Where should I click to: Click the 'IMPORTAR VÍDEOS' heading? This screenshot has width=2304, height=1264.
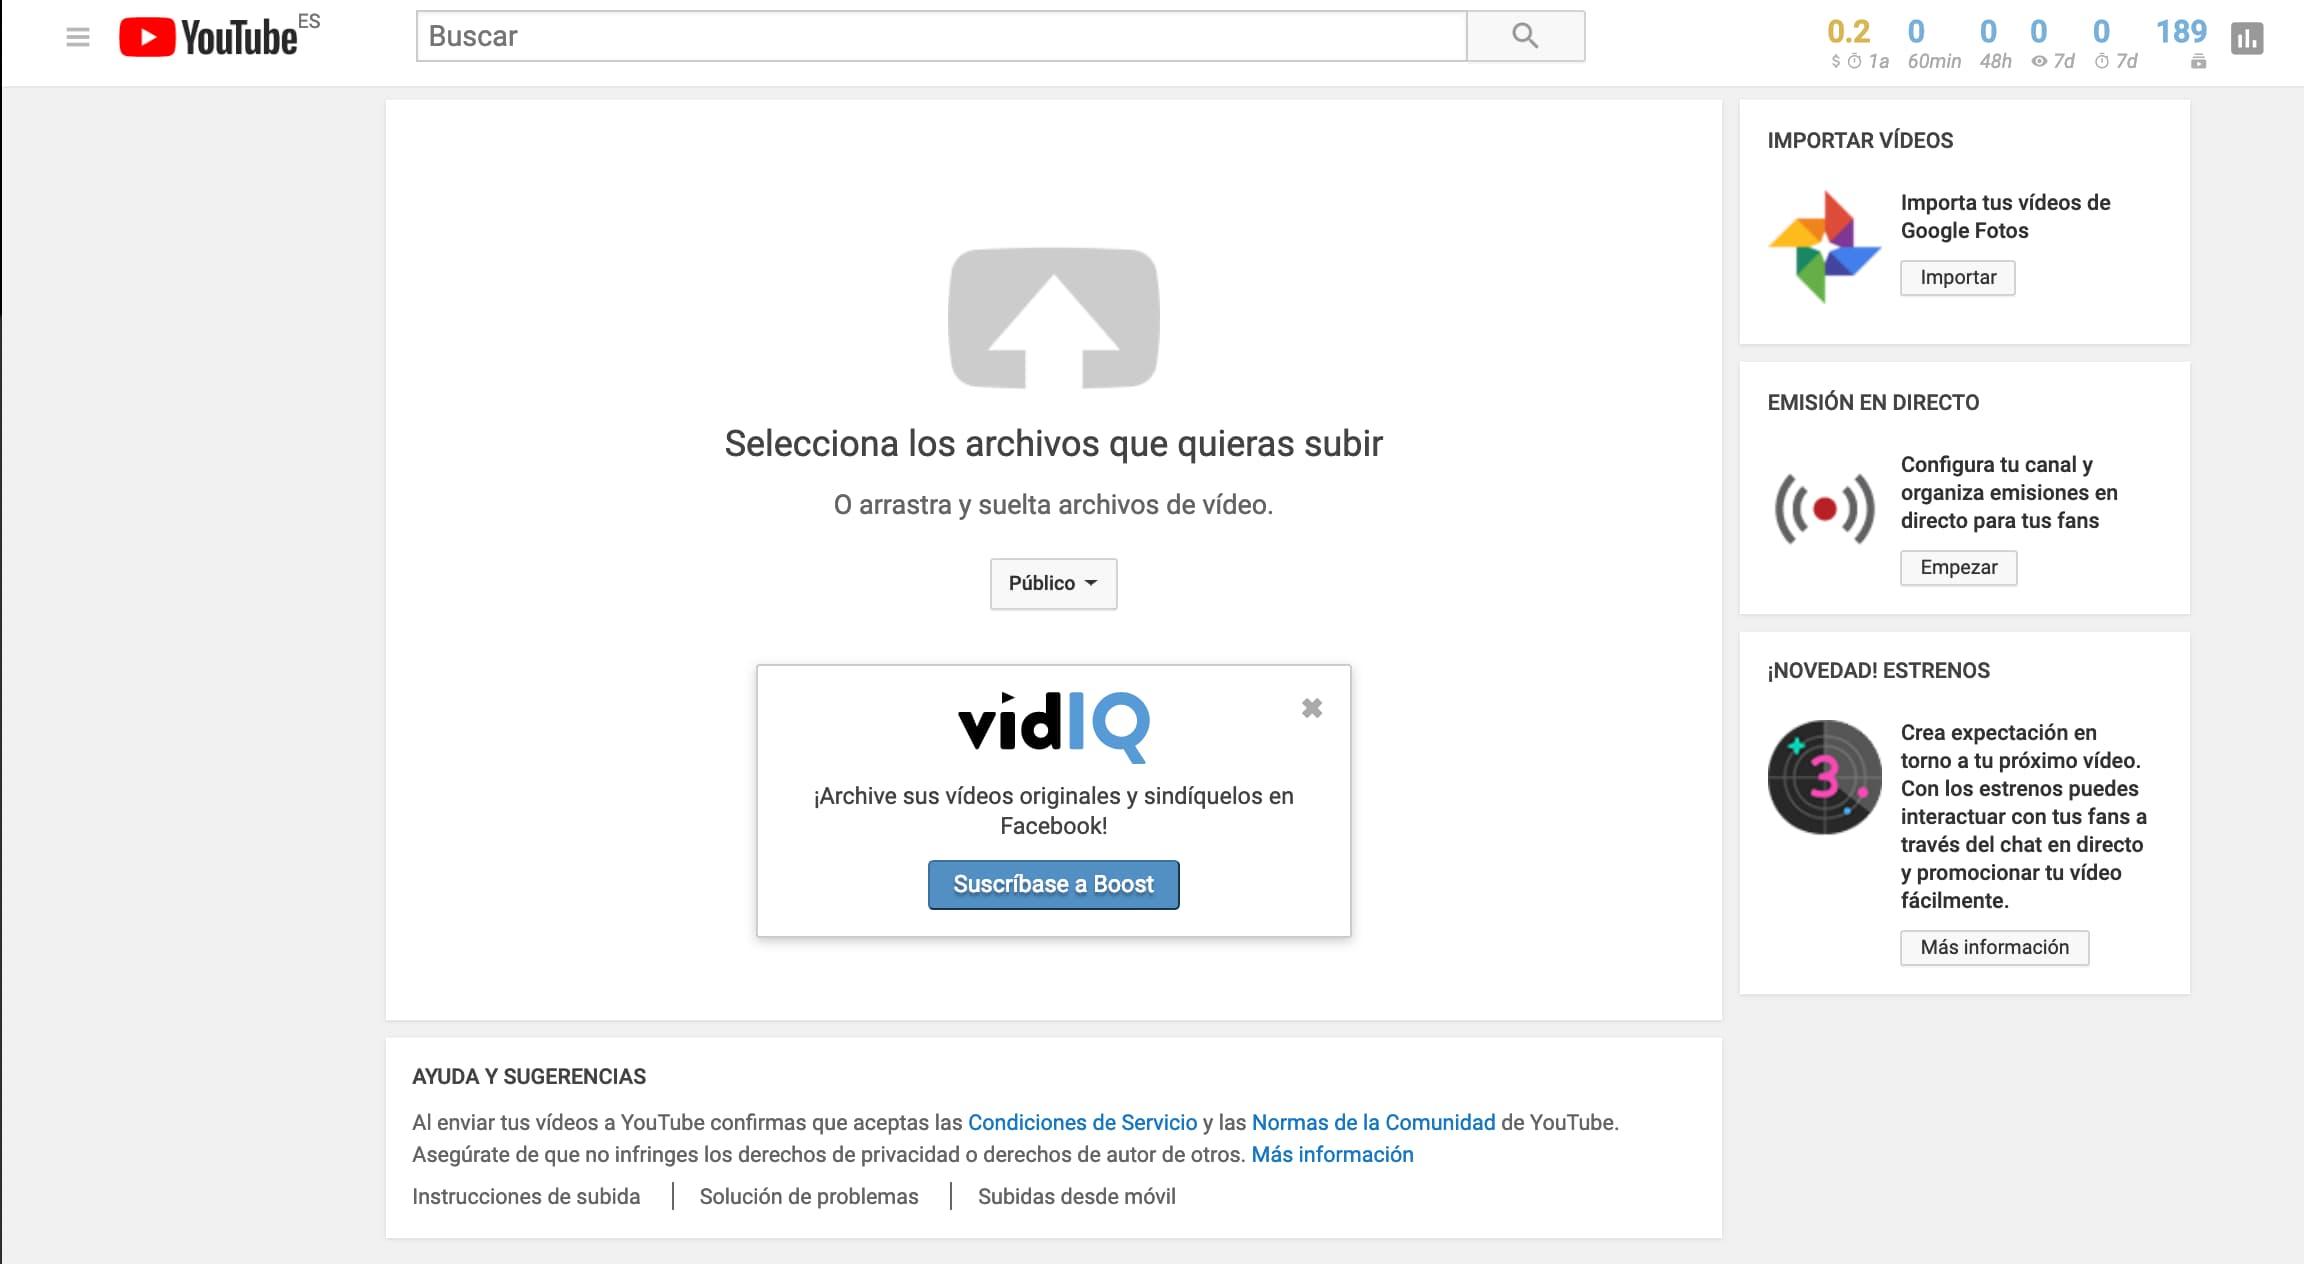pos(1859,140)
